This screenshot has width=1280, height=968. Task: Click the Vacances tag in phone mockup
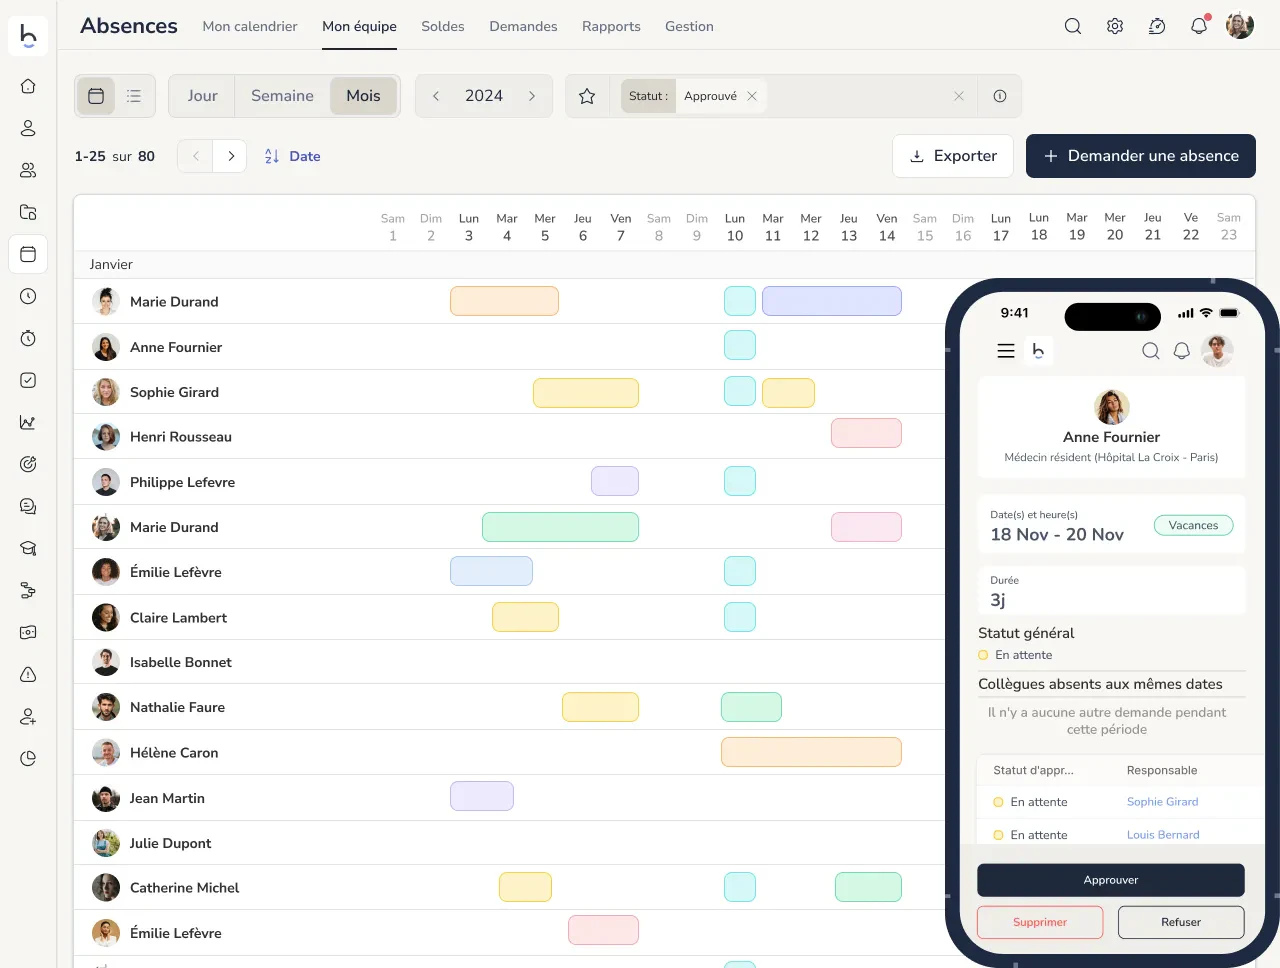[x=1194, y=525]
